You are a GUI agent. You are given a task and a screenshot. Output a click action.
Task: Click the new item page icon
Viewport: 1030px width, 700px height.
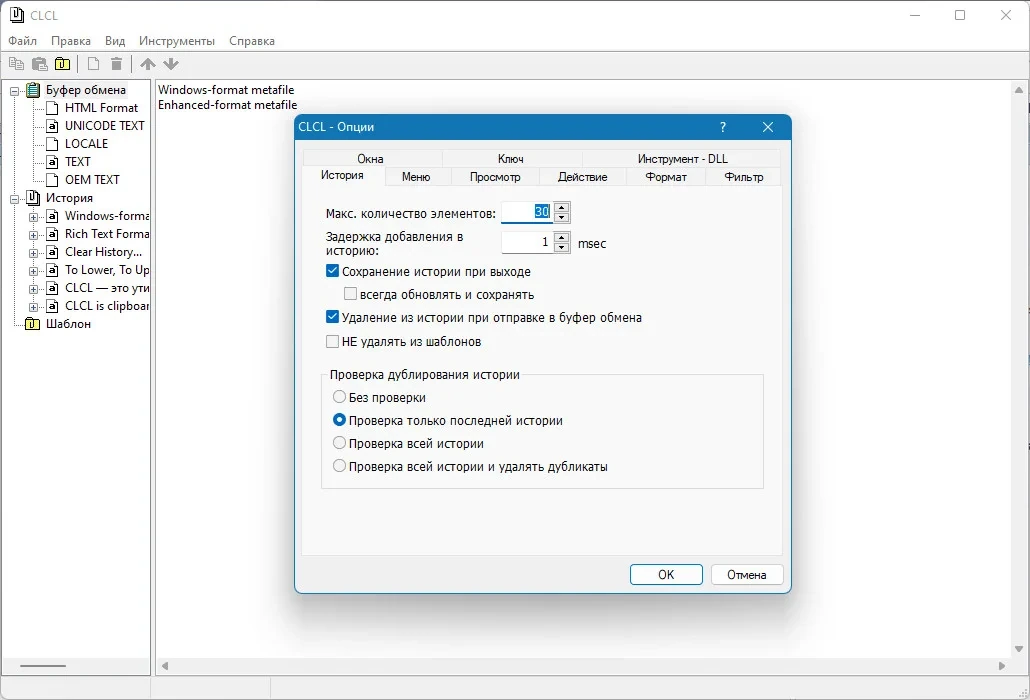pos(93,64)
